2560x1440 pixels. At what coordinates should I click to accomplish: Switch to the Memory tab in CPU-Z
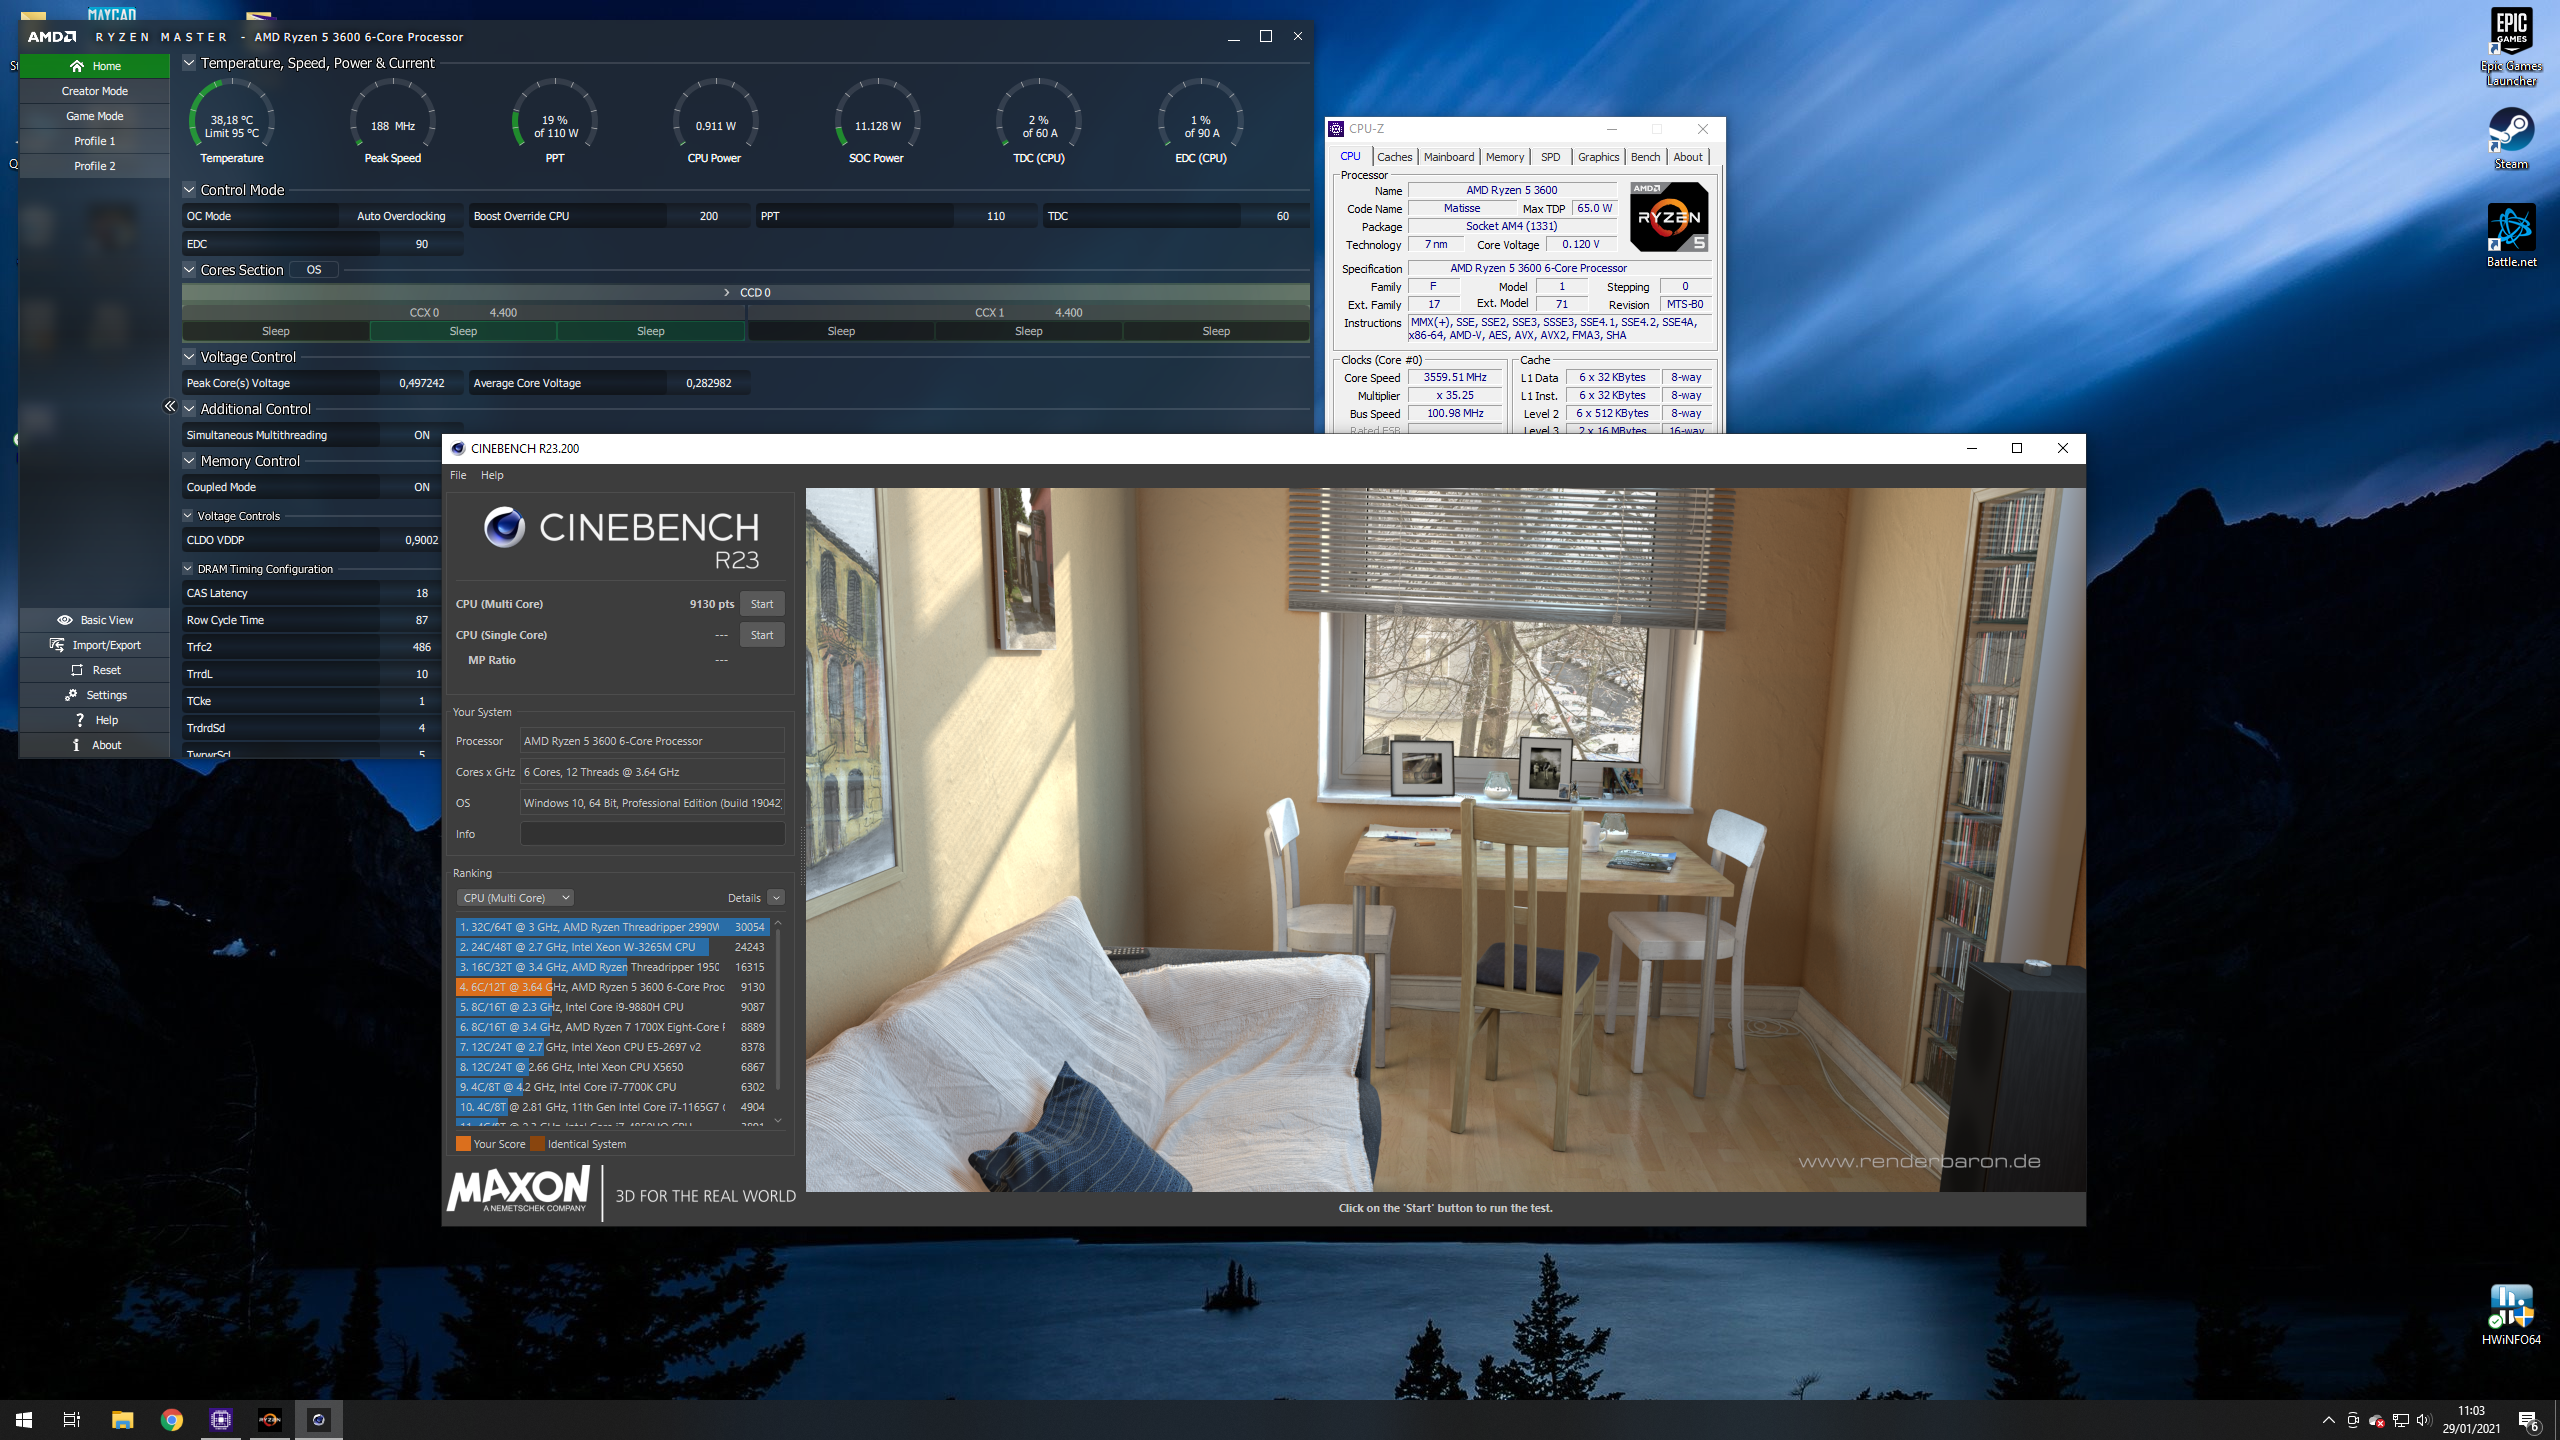pyautogui.click(x=1504, y=157)
